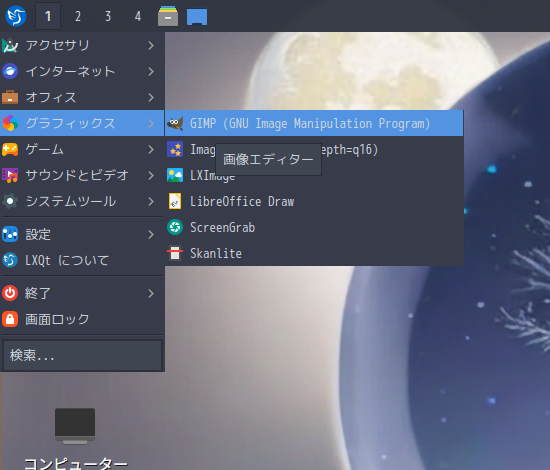Expand the グラフィックス submenu arrow
Image resolution: width=550 pixels, height=470 pixels.
point(151,123)
